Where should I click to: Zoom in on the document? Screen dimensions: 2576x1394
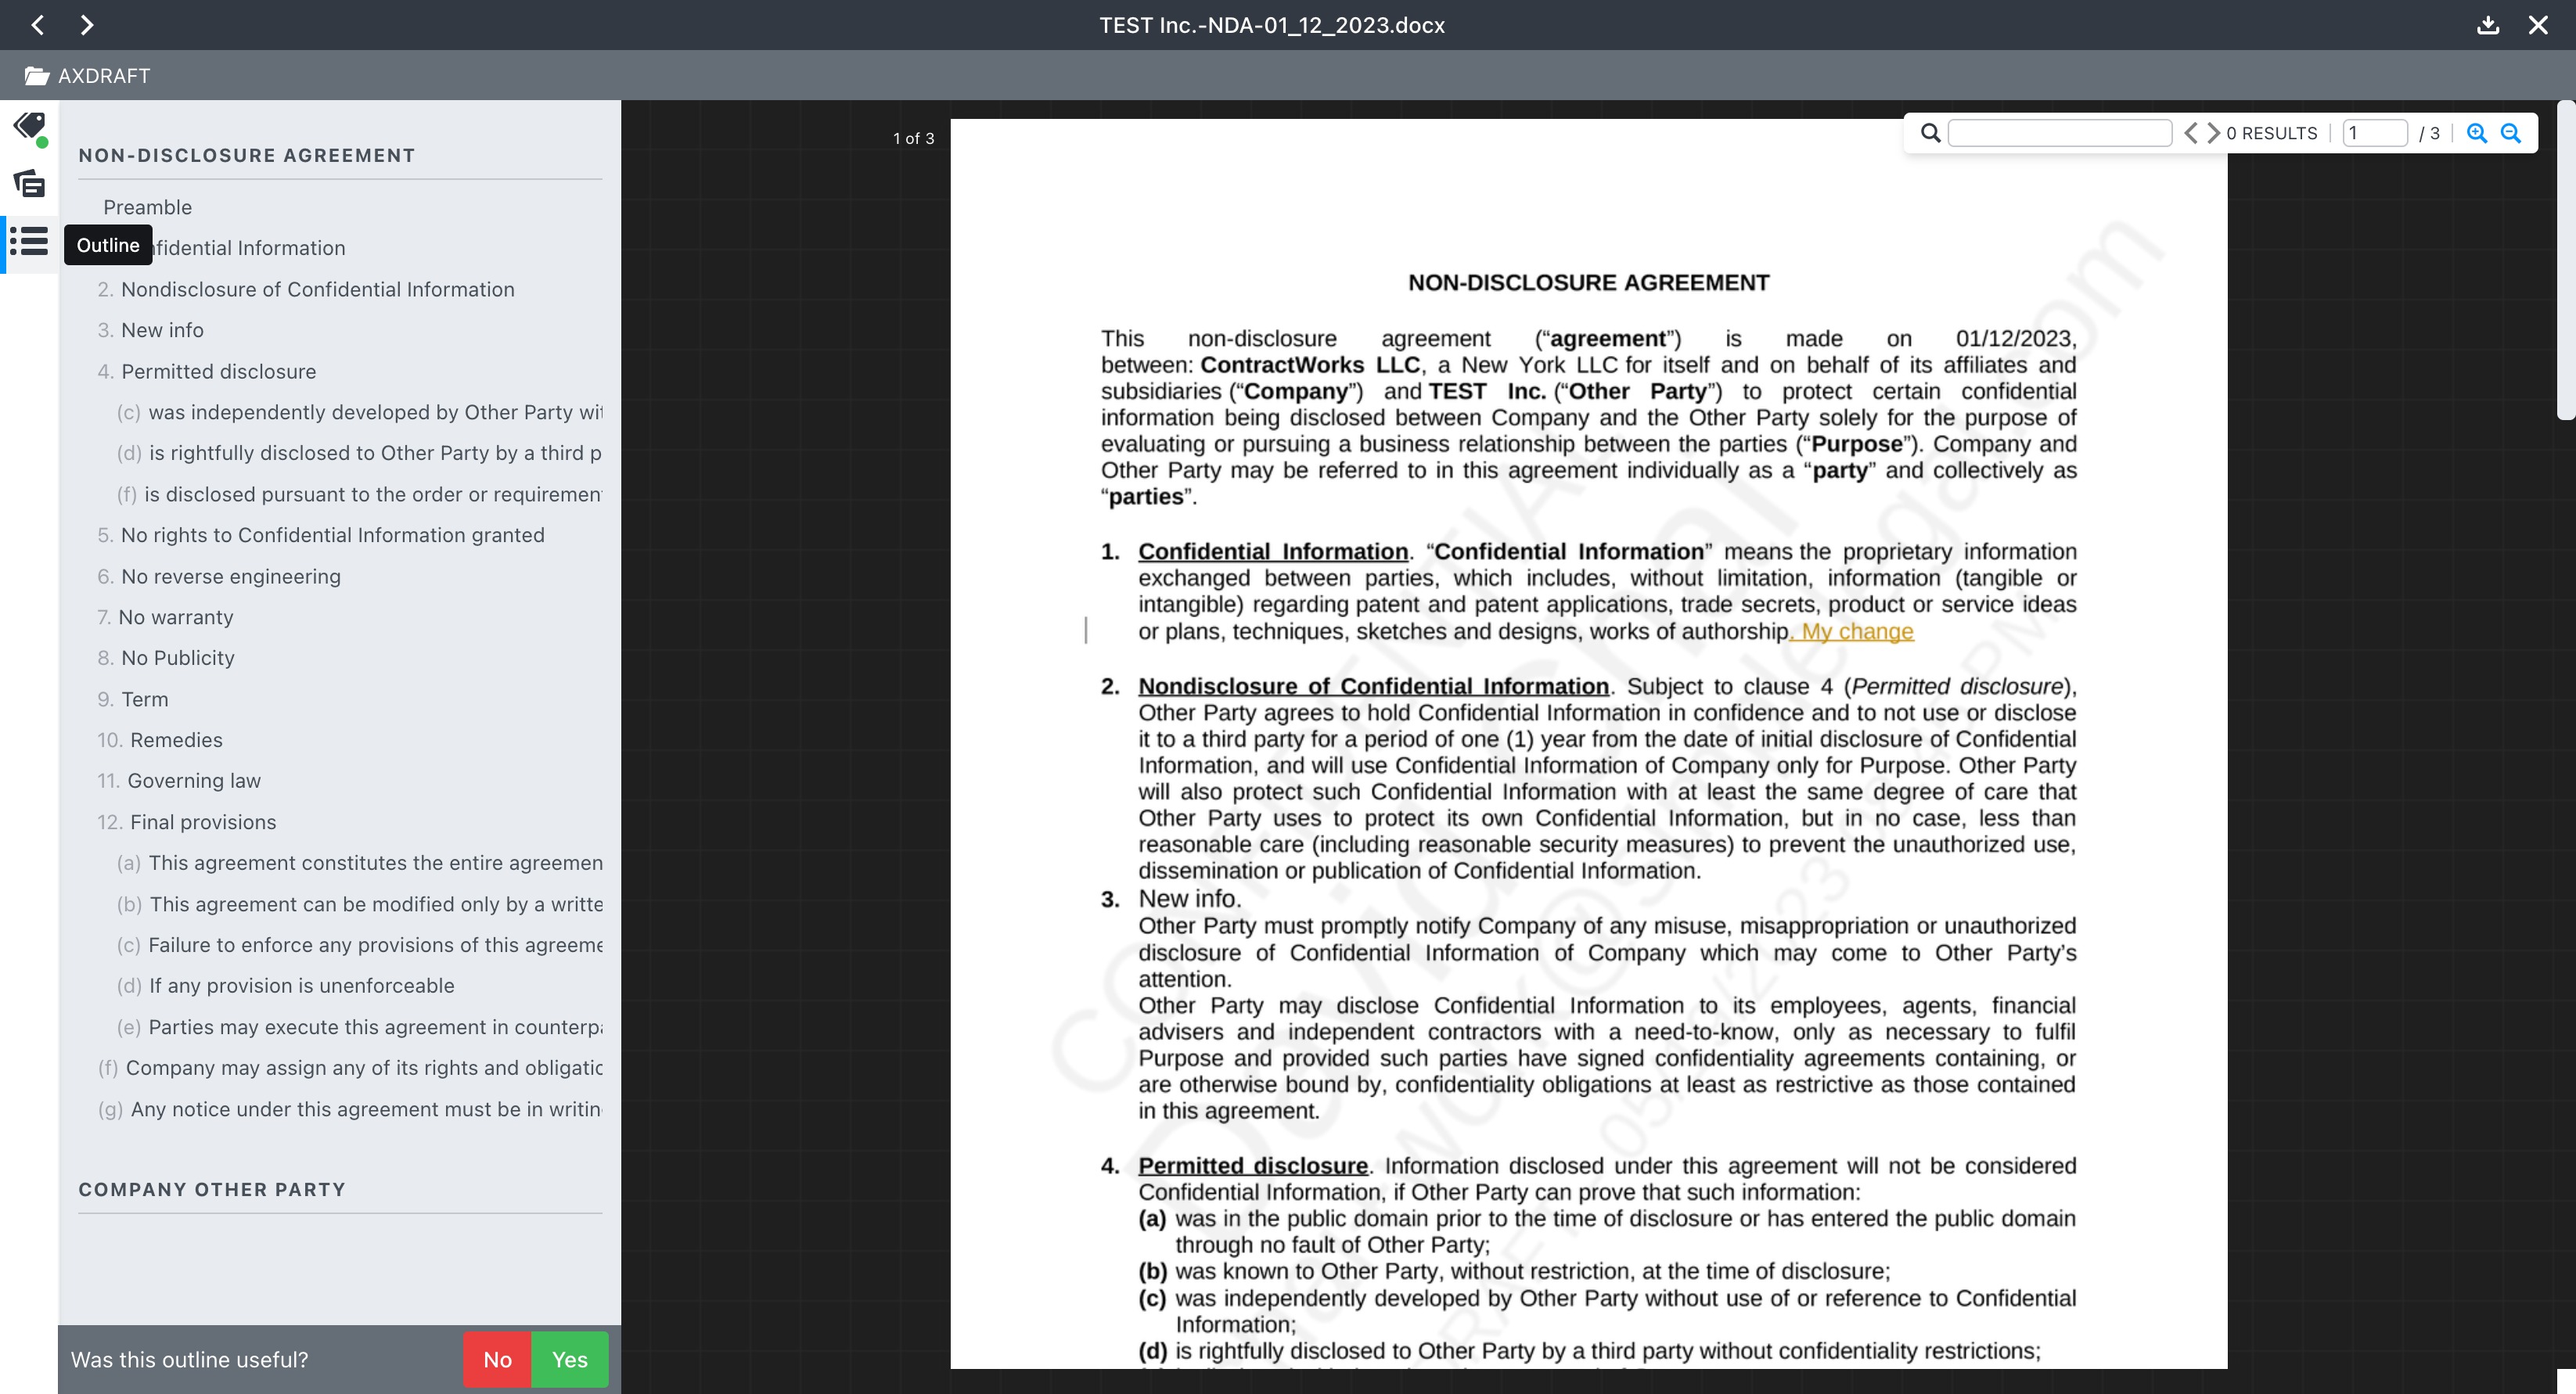point(2477,133)
